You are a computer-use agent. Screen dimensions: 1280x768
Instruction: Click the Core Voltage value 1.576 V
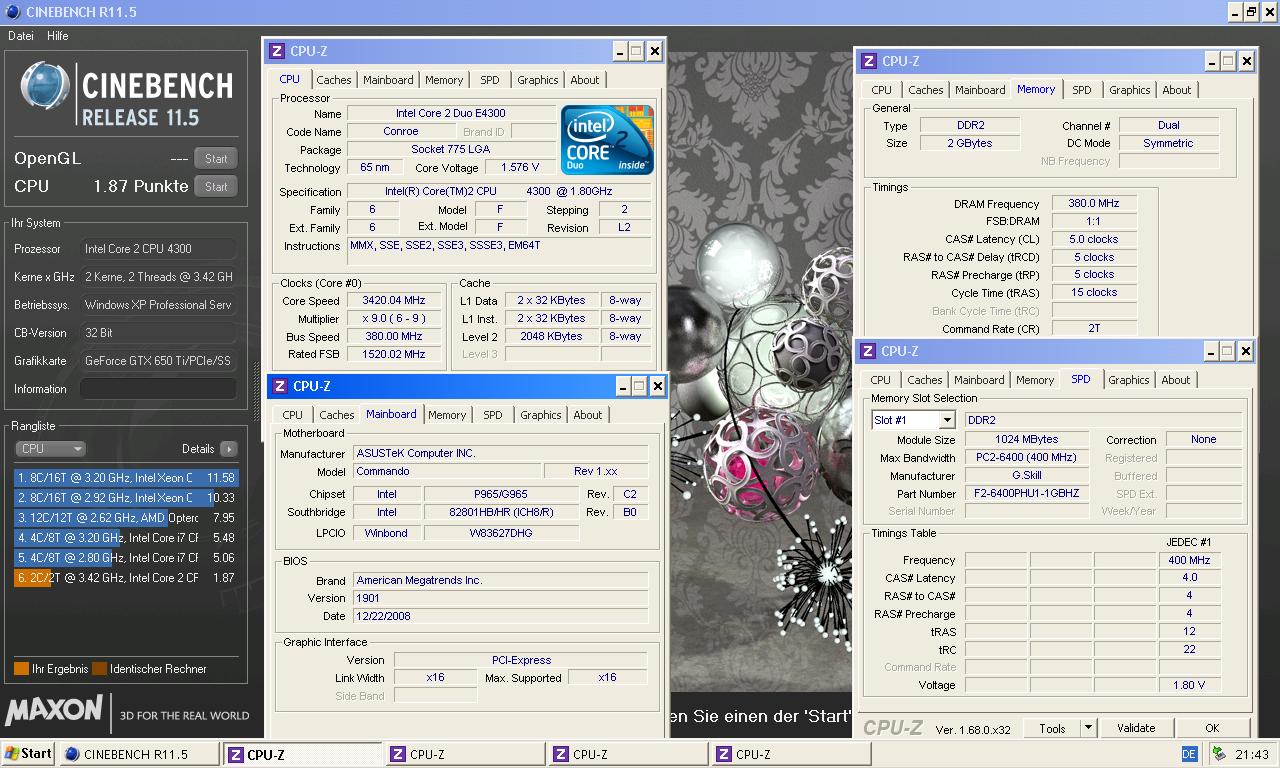click(x=519, y=168)
